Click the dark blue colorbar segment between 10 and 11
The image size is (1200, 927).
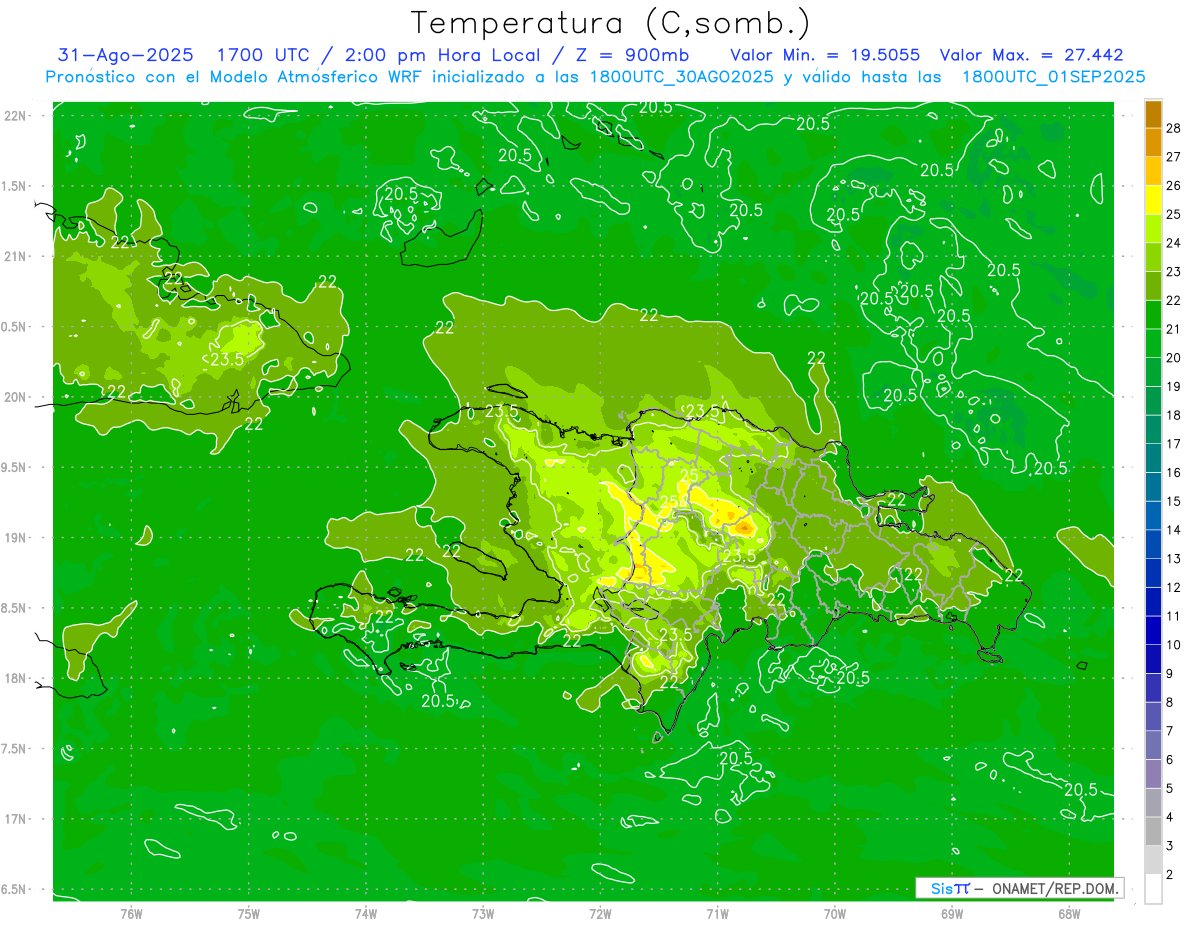(x=1153, y=630)
